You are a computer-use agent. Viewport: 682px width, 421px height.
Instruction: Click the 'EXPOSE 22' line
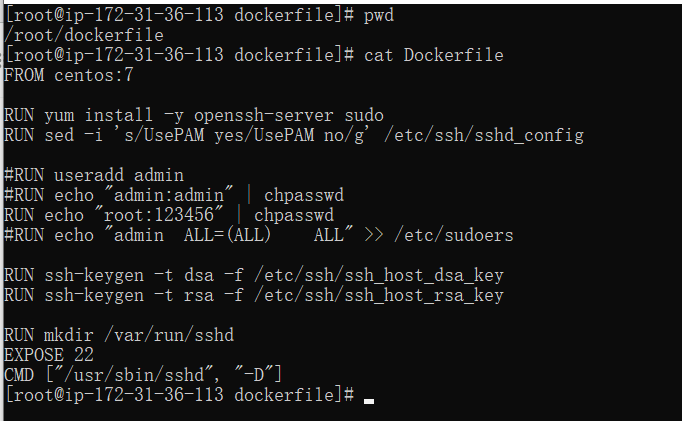tap(49, 355)
